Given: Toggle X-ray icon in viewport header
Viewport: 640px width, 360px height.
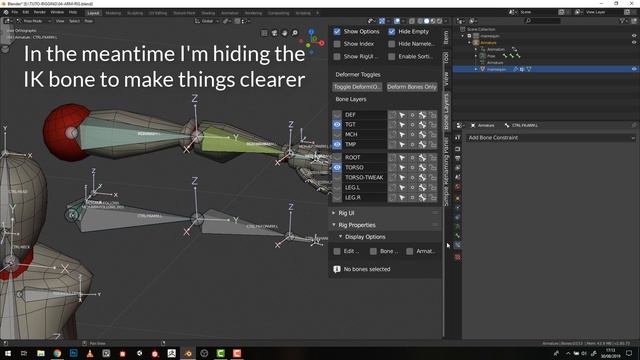Looking at the screenshot, I should point(412,21).
